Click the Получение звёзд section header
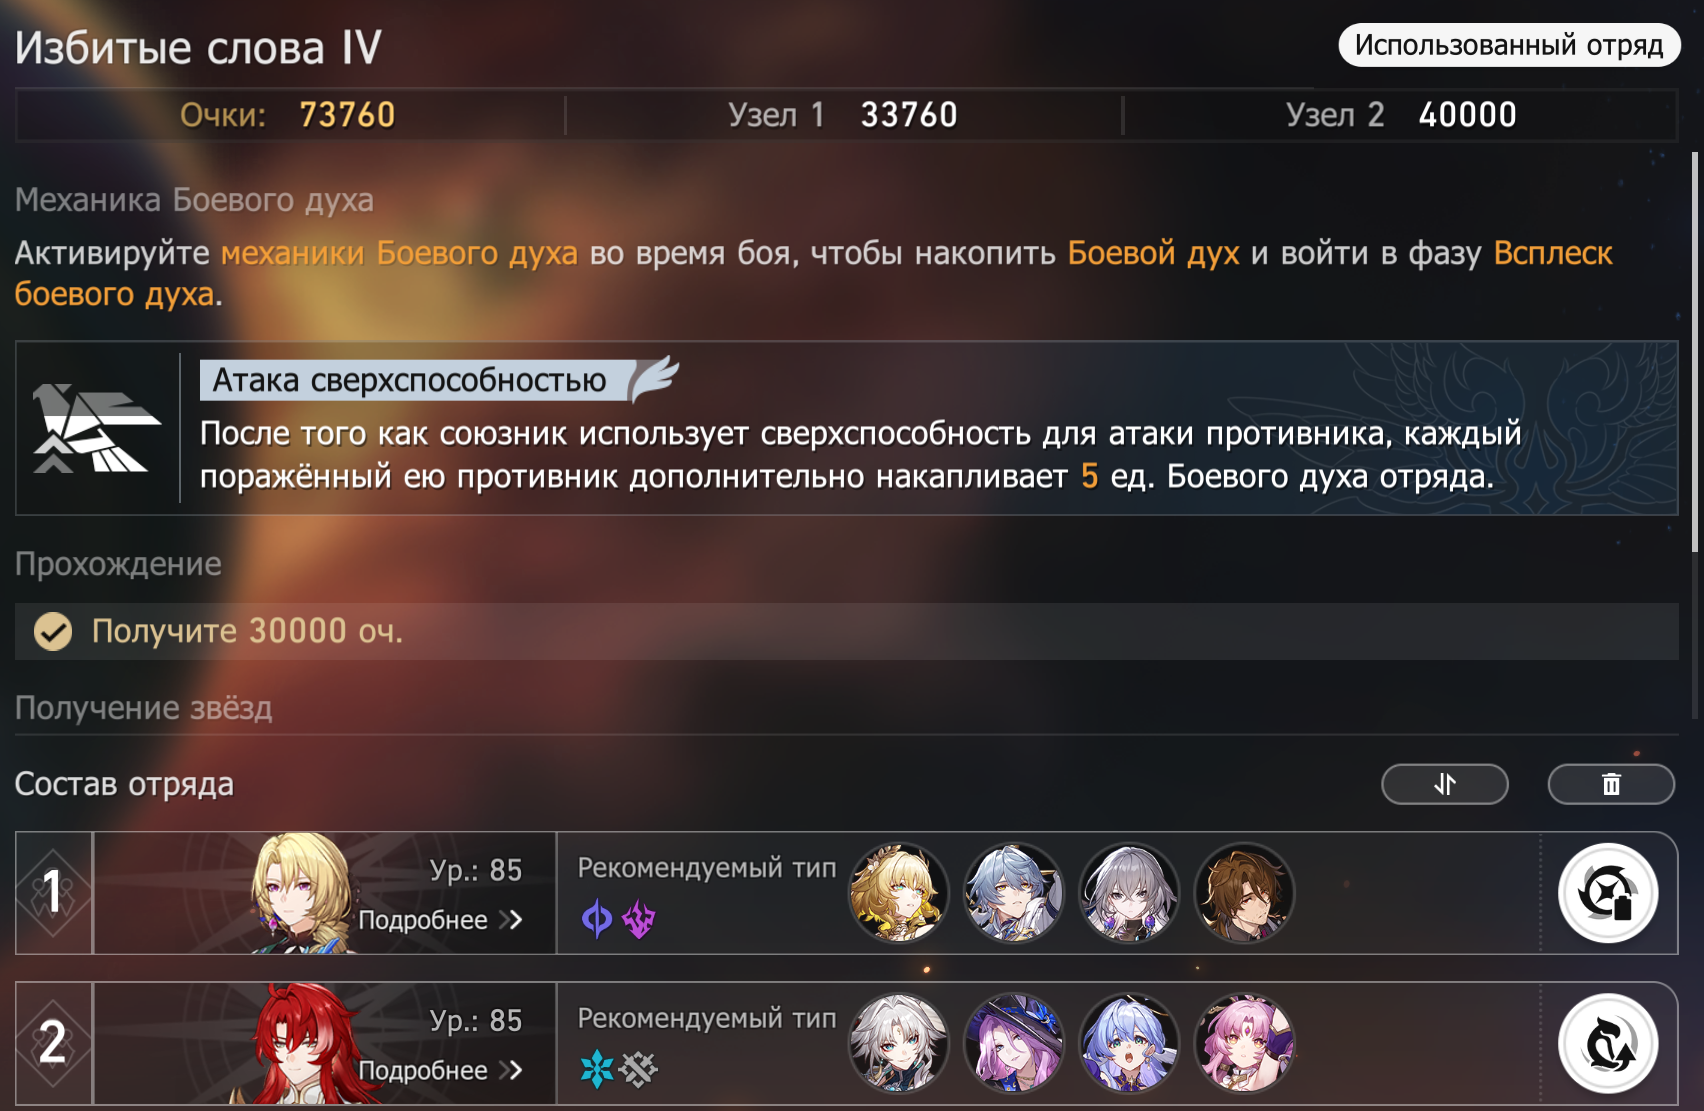This screenshot has height=1111, width=1704. pyautogui.click(x=143, y=708)
